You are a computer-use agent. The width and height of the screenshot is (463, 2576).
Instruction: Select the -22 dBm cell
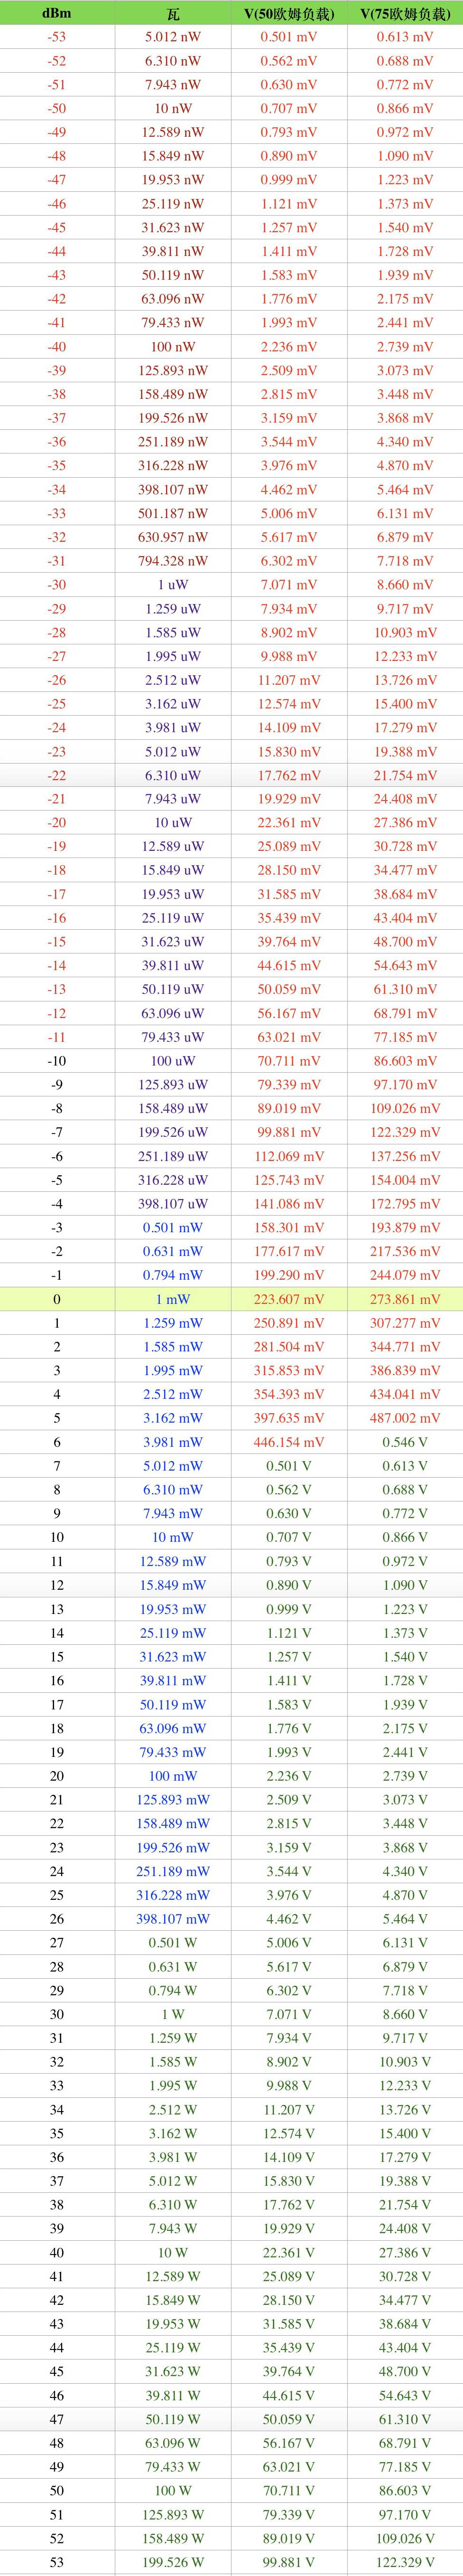pos(57,775)
